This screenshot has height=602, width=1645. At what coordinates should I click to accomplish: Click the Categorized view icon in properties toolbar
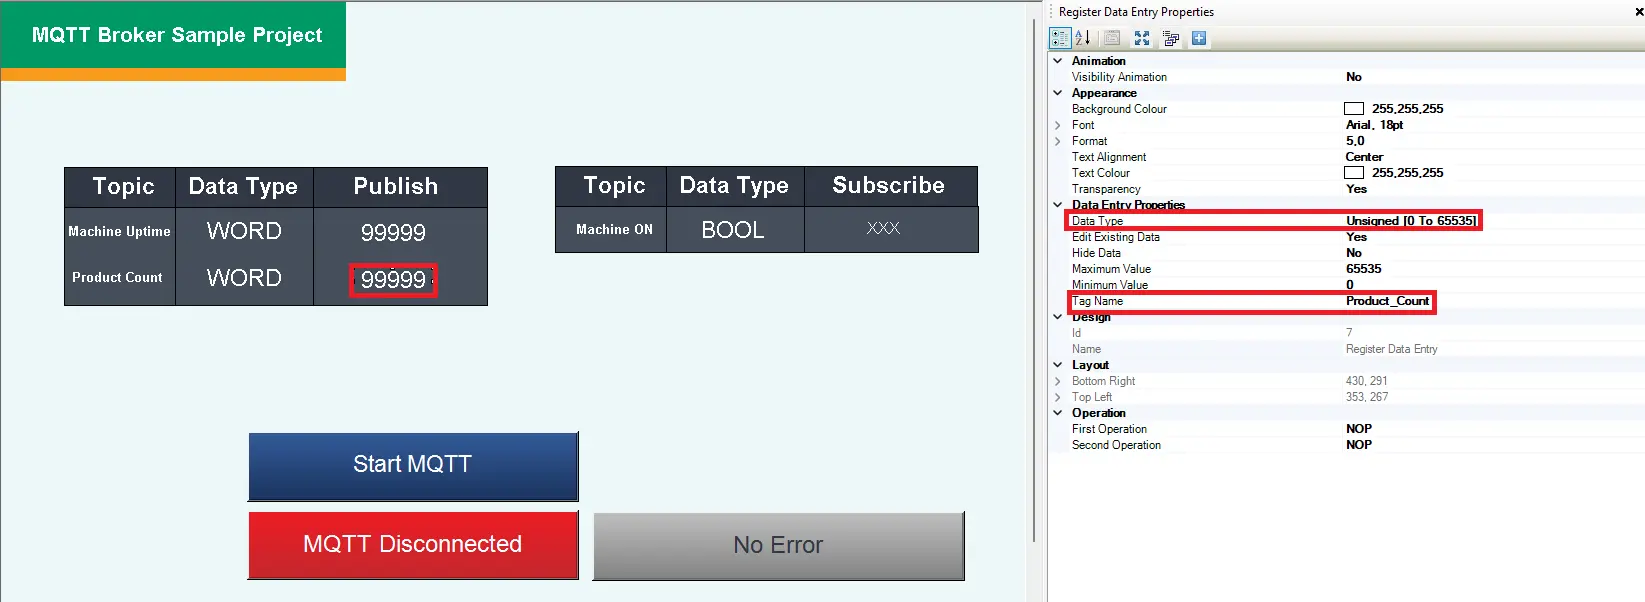point(1060,38)
